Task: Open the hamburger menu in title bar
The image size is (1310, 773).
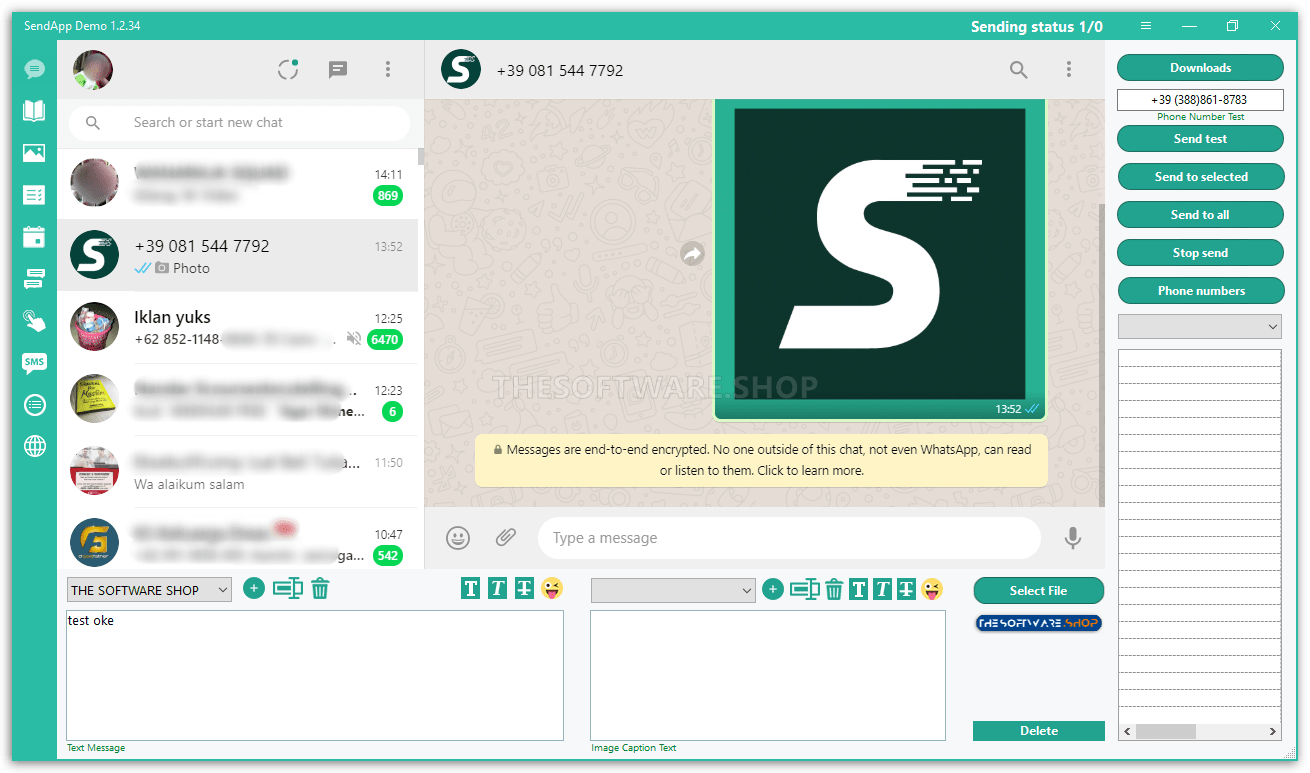Action: coord(1146,26)
